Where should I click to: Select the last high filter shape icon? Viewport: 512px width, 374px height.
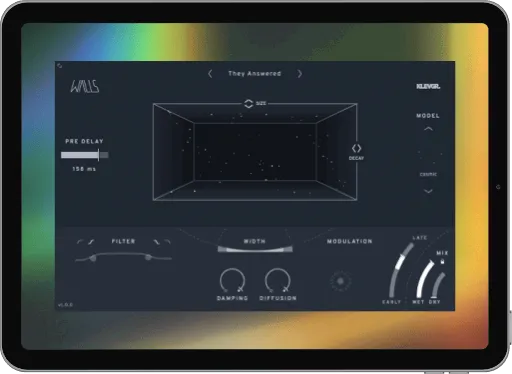[x=167, y=242]
